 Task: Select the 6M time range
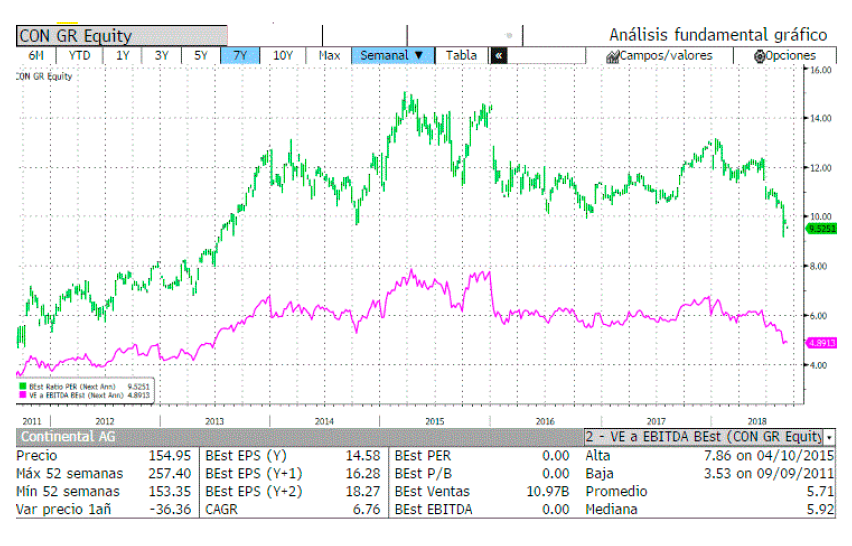point(35,56)
